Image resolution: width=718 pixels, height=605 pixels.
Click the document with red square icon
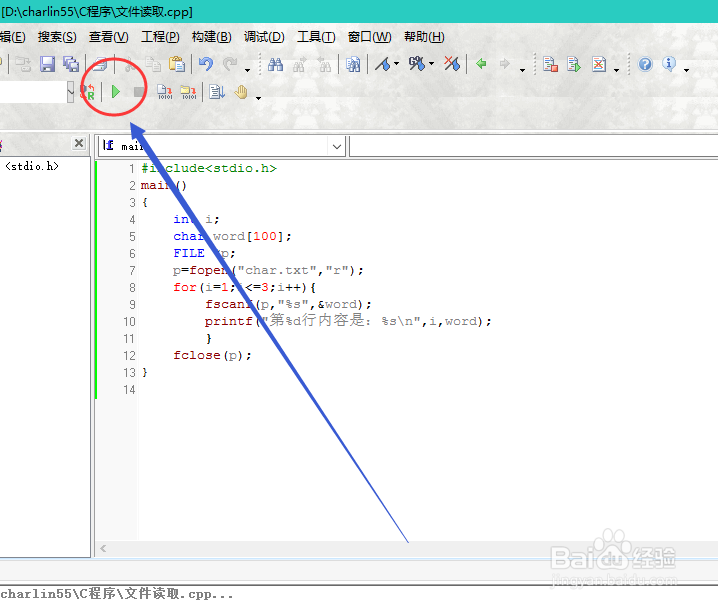[550, 64]
